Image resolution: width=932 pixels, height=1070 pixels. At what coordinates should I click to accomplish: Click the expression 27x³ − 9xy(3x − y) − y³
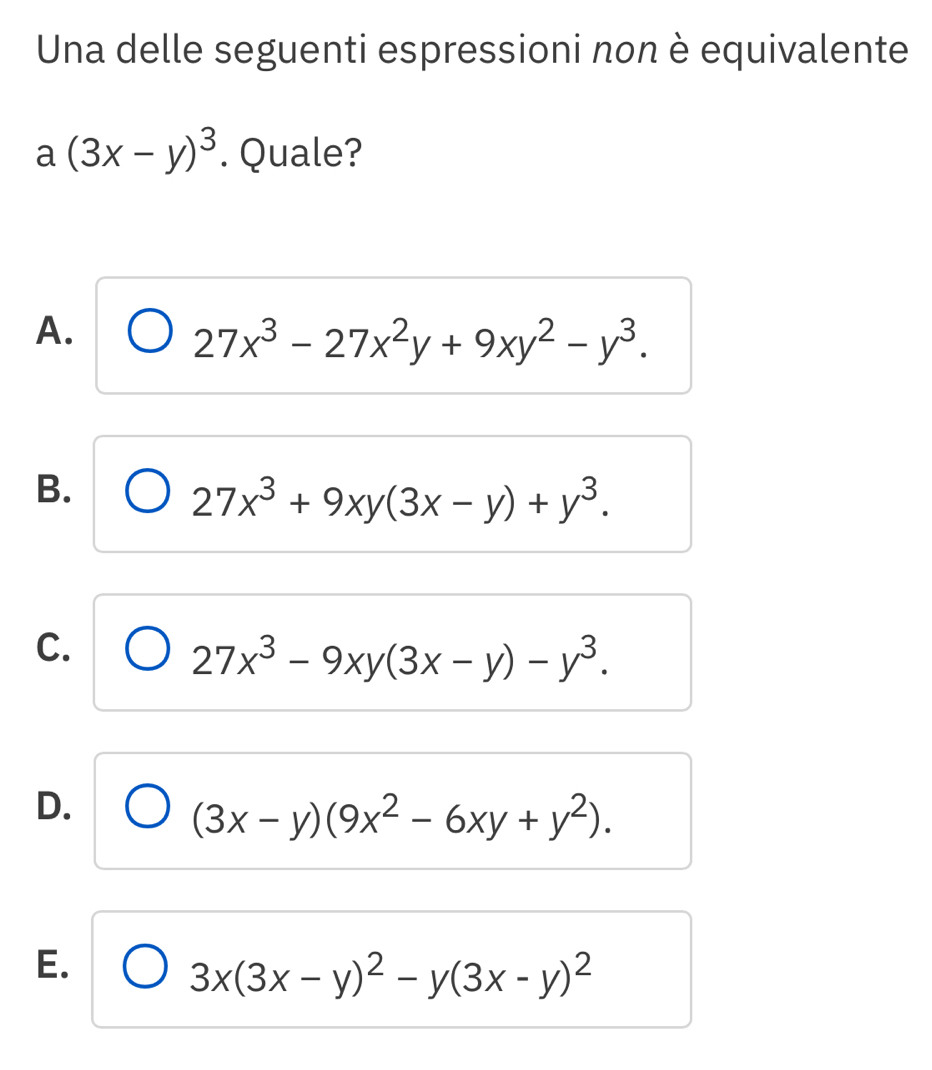click(400, 658)
